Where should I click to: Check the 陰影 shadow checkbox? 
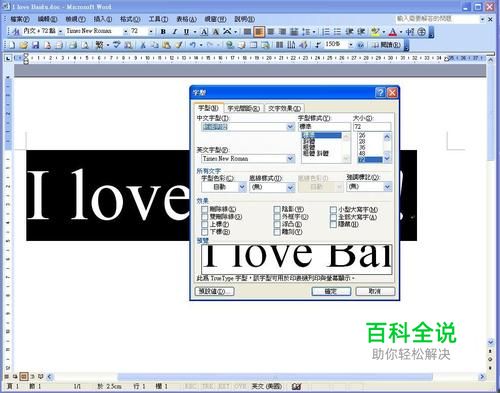click(x=277, y=209)
